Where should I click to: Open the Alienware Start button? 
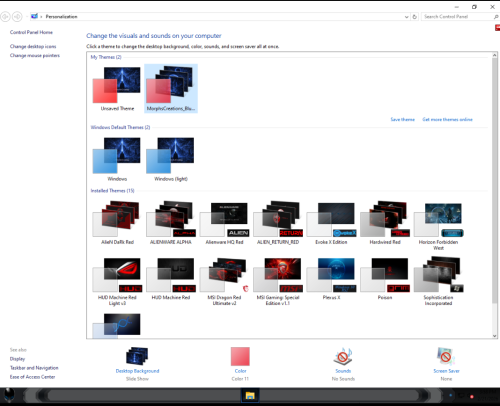[x=9, y=396]
